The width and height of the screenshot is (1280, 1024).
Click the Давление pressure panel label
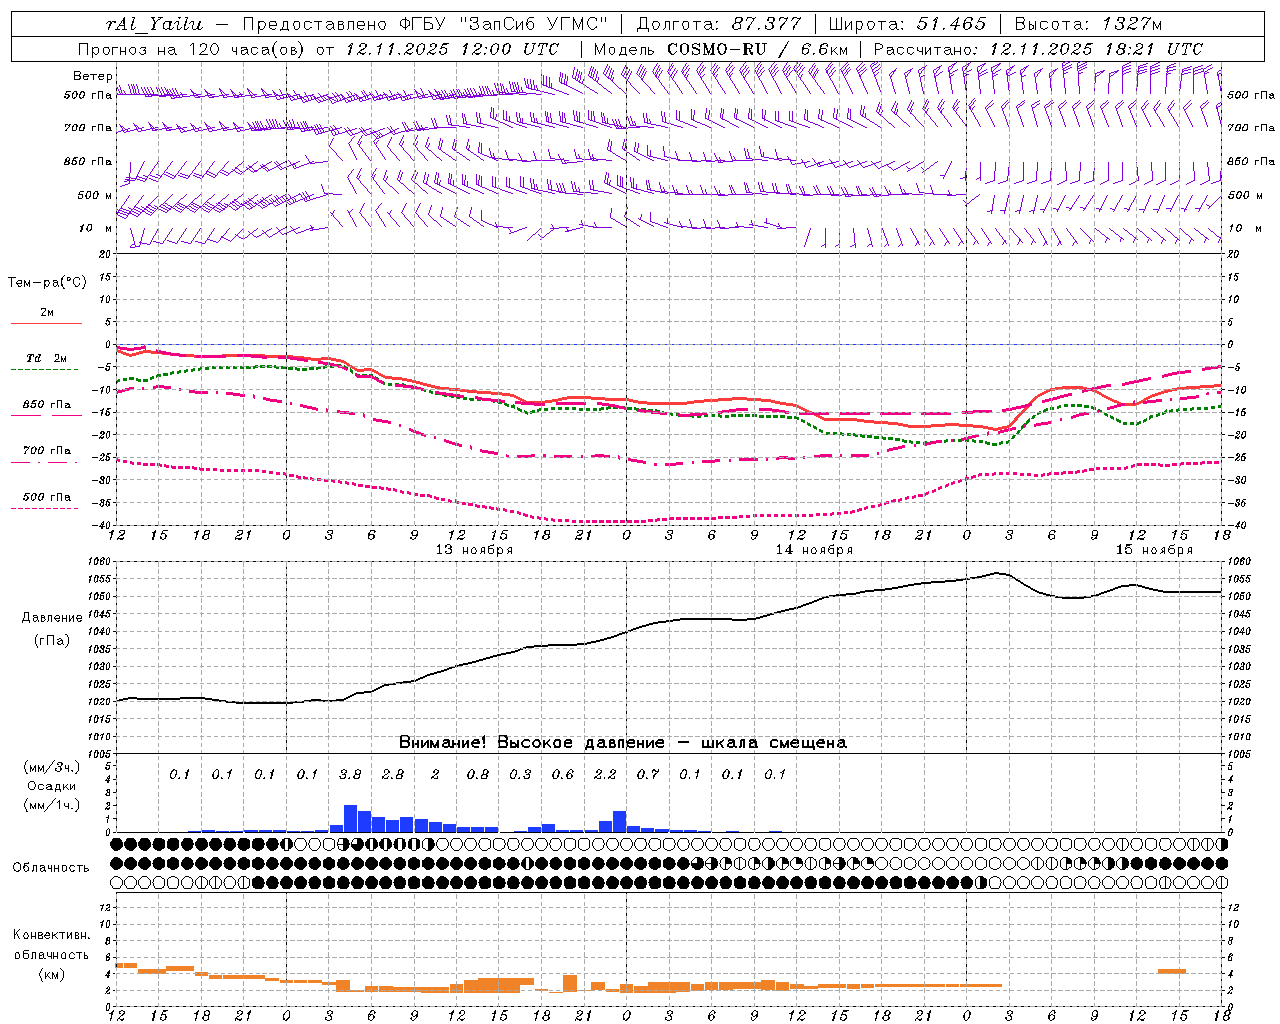[52, 618]
